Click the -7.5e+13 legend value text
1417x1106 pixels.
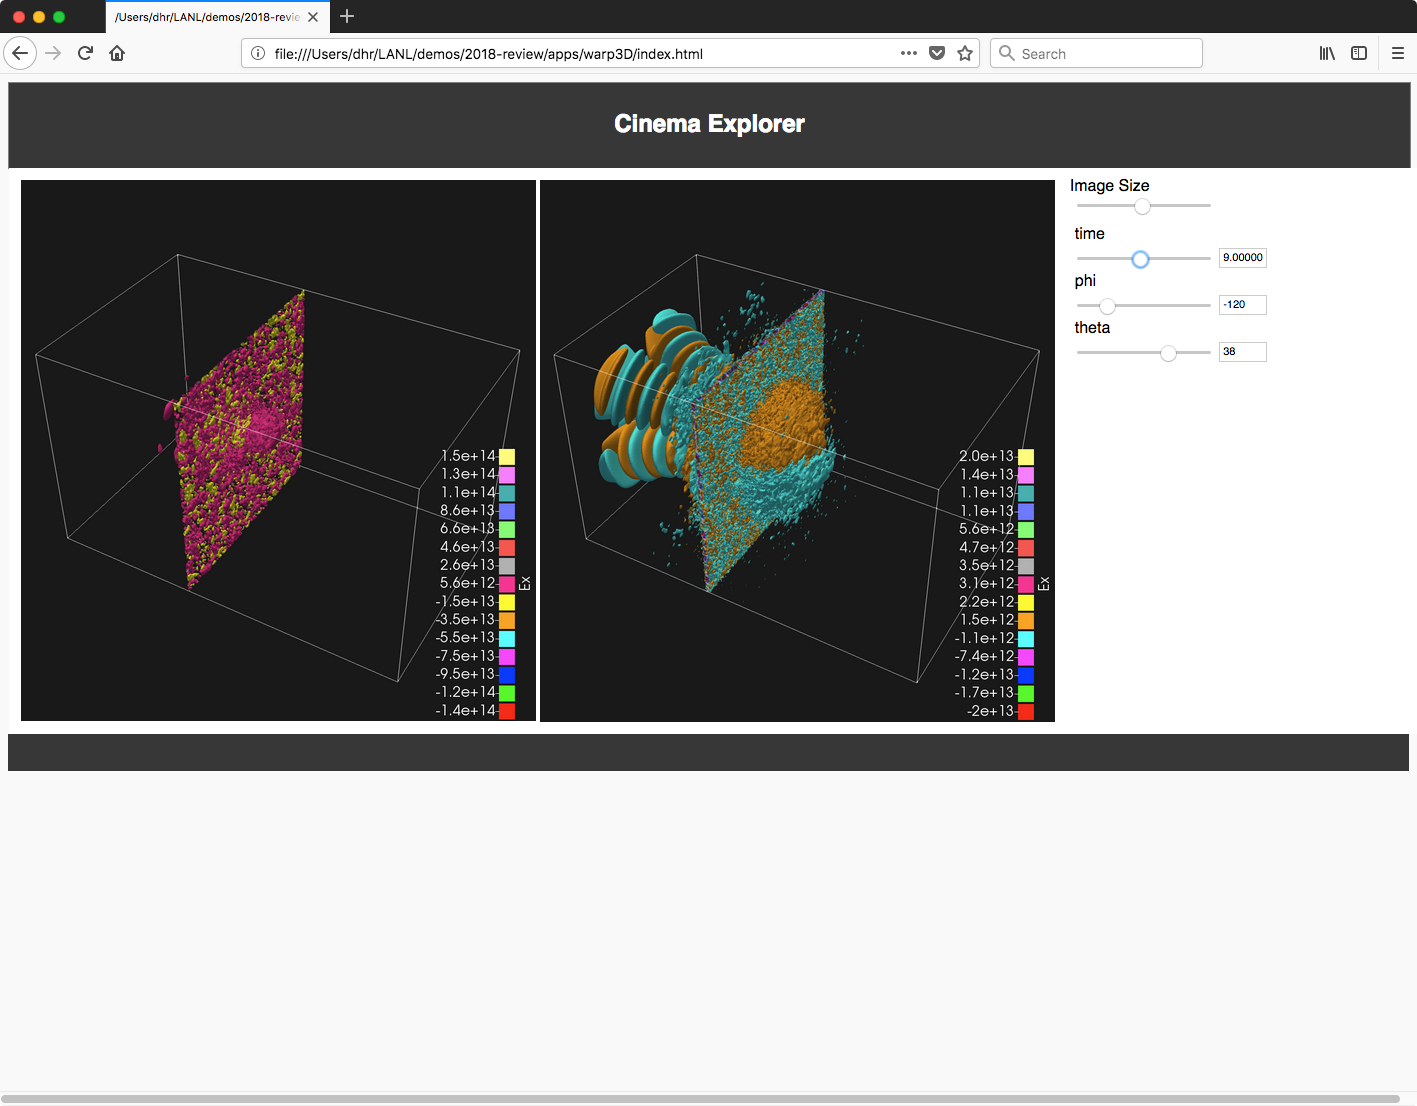[465, 656]
